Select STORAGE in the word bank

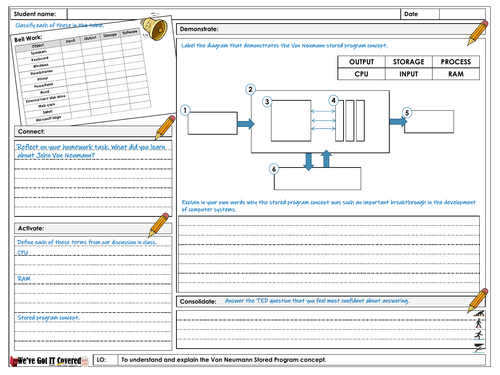click(x=409, y=62)
